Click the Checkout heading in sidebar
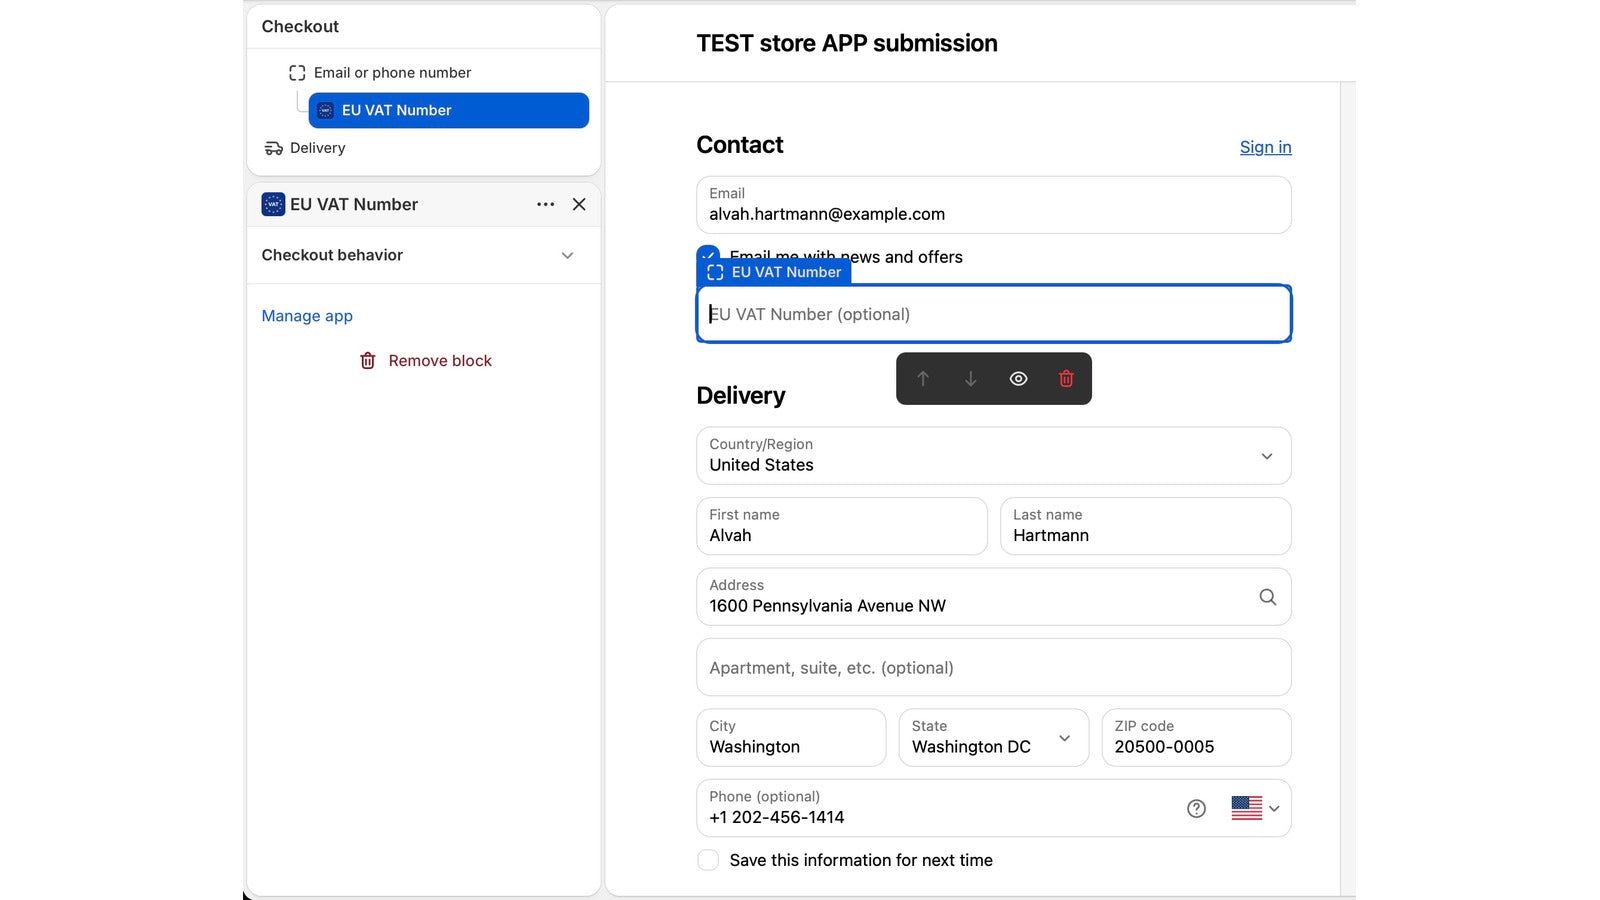Screen dimensions: 1600x900 300,26
